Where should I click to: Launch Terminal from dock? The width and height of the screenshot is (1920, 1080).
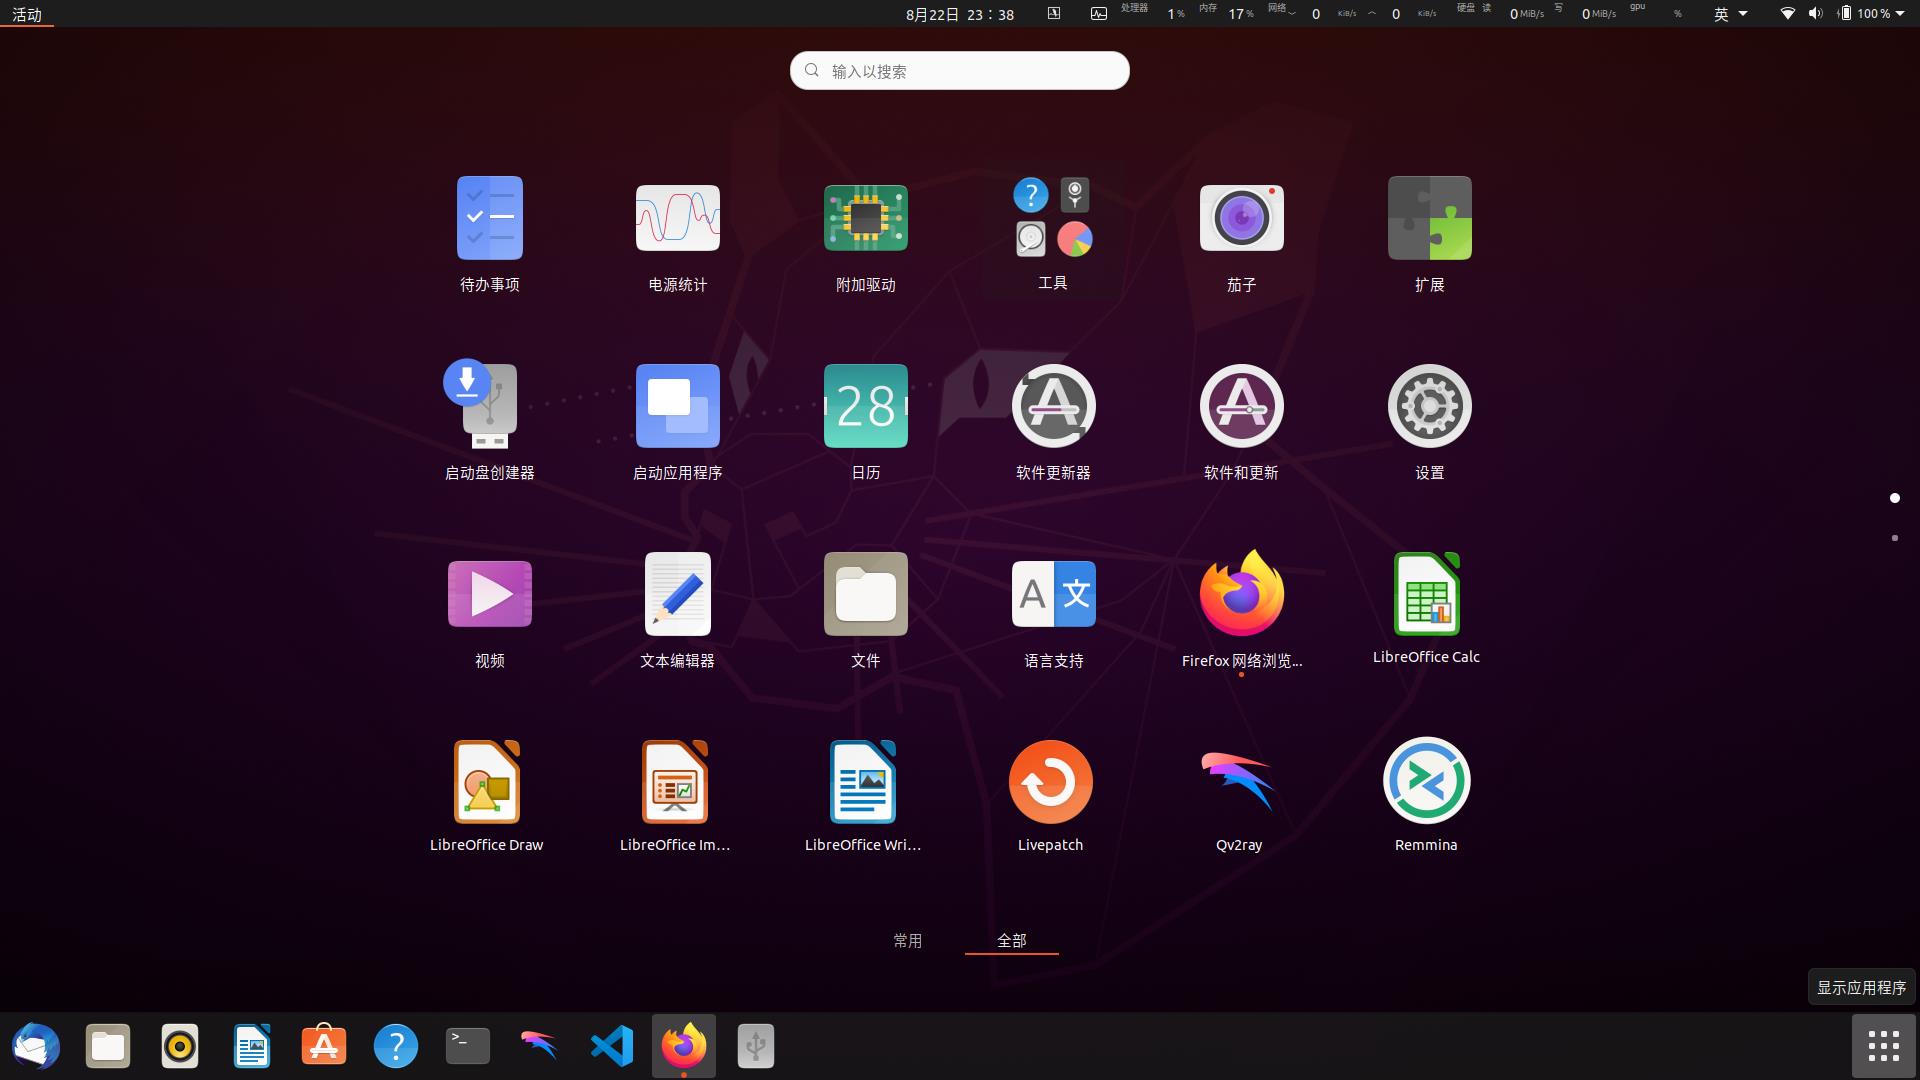click(468, 1046)
